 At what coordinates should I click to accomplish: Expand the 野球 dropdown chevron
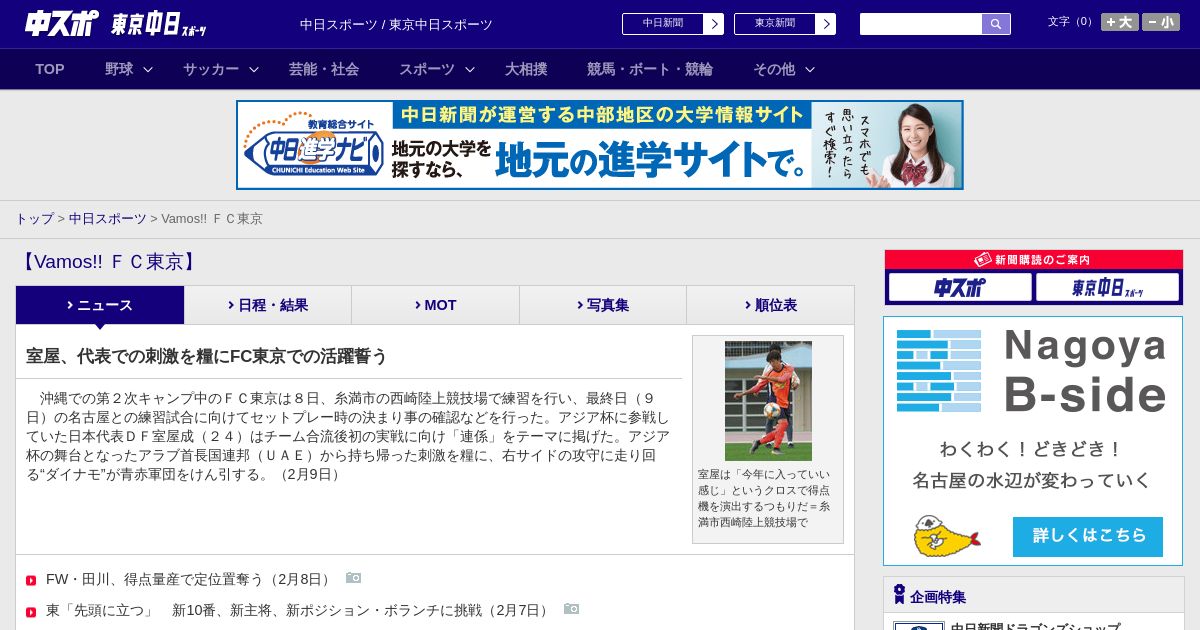click(148, 69)
